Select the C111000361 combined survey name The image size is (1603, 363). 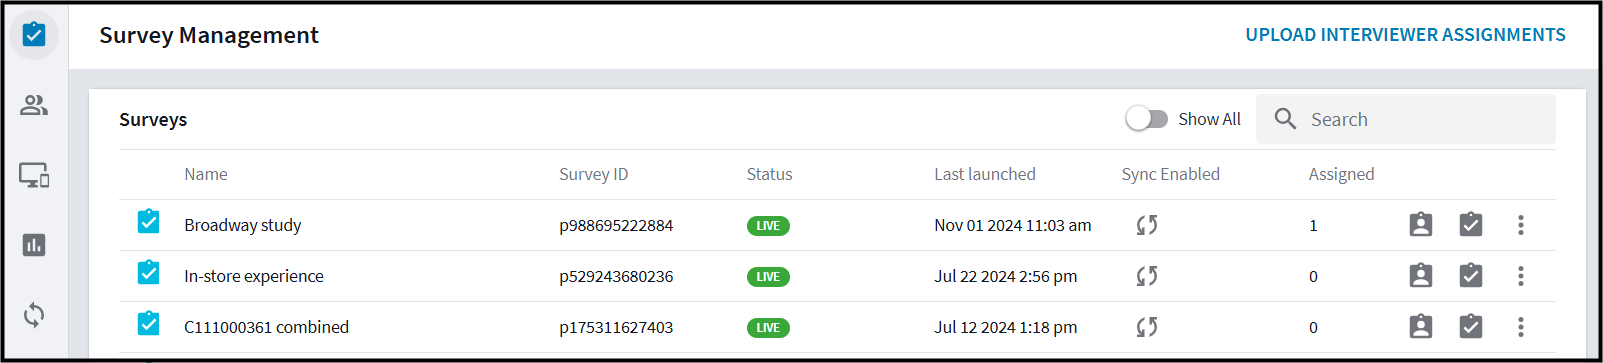tap(267, 327)
